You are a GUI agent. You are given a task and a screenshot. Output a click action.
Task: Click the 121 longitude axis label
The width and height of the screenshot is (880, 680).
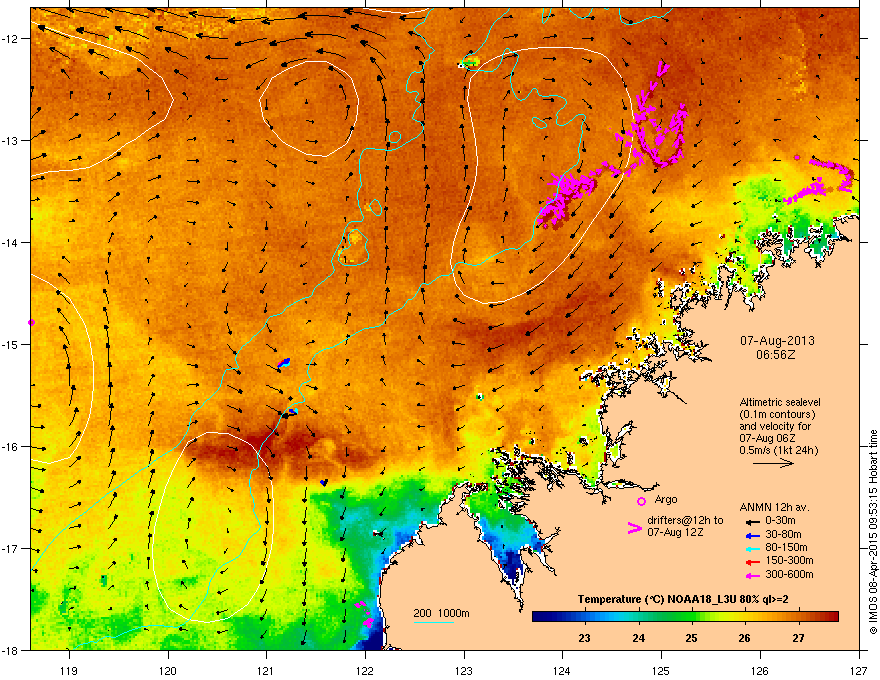click(x=266, y=670)
